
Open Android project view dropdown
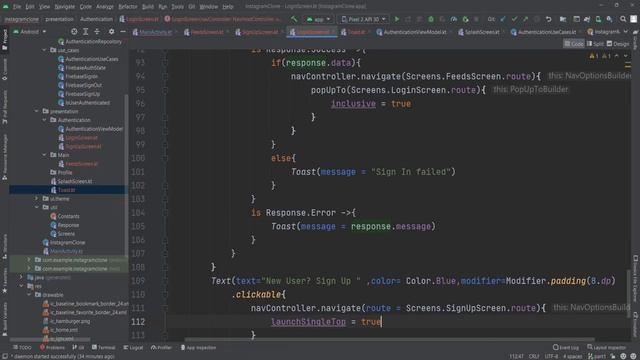(x=29, y=31)
